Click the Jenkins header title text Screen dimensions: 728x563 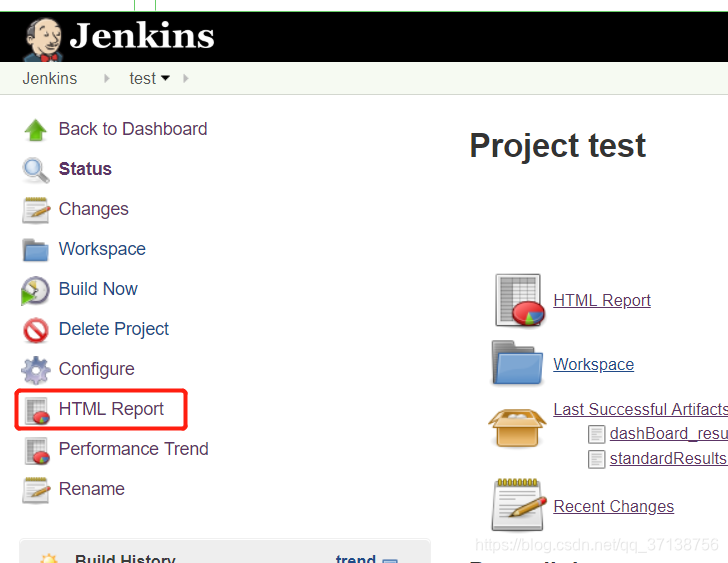(142, 36)
